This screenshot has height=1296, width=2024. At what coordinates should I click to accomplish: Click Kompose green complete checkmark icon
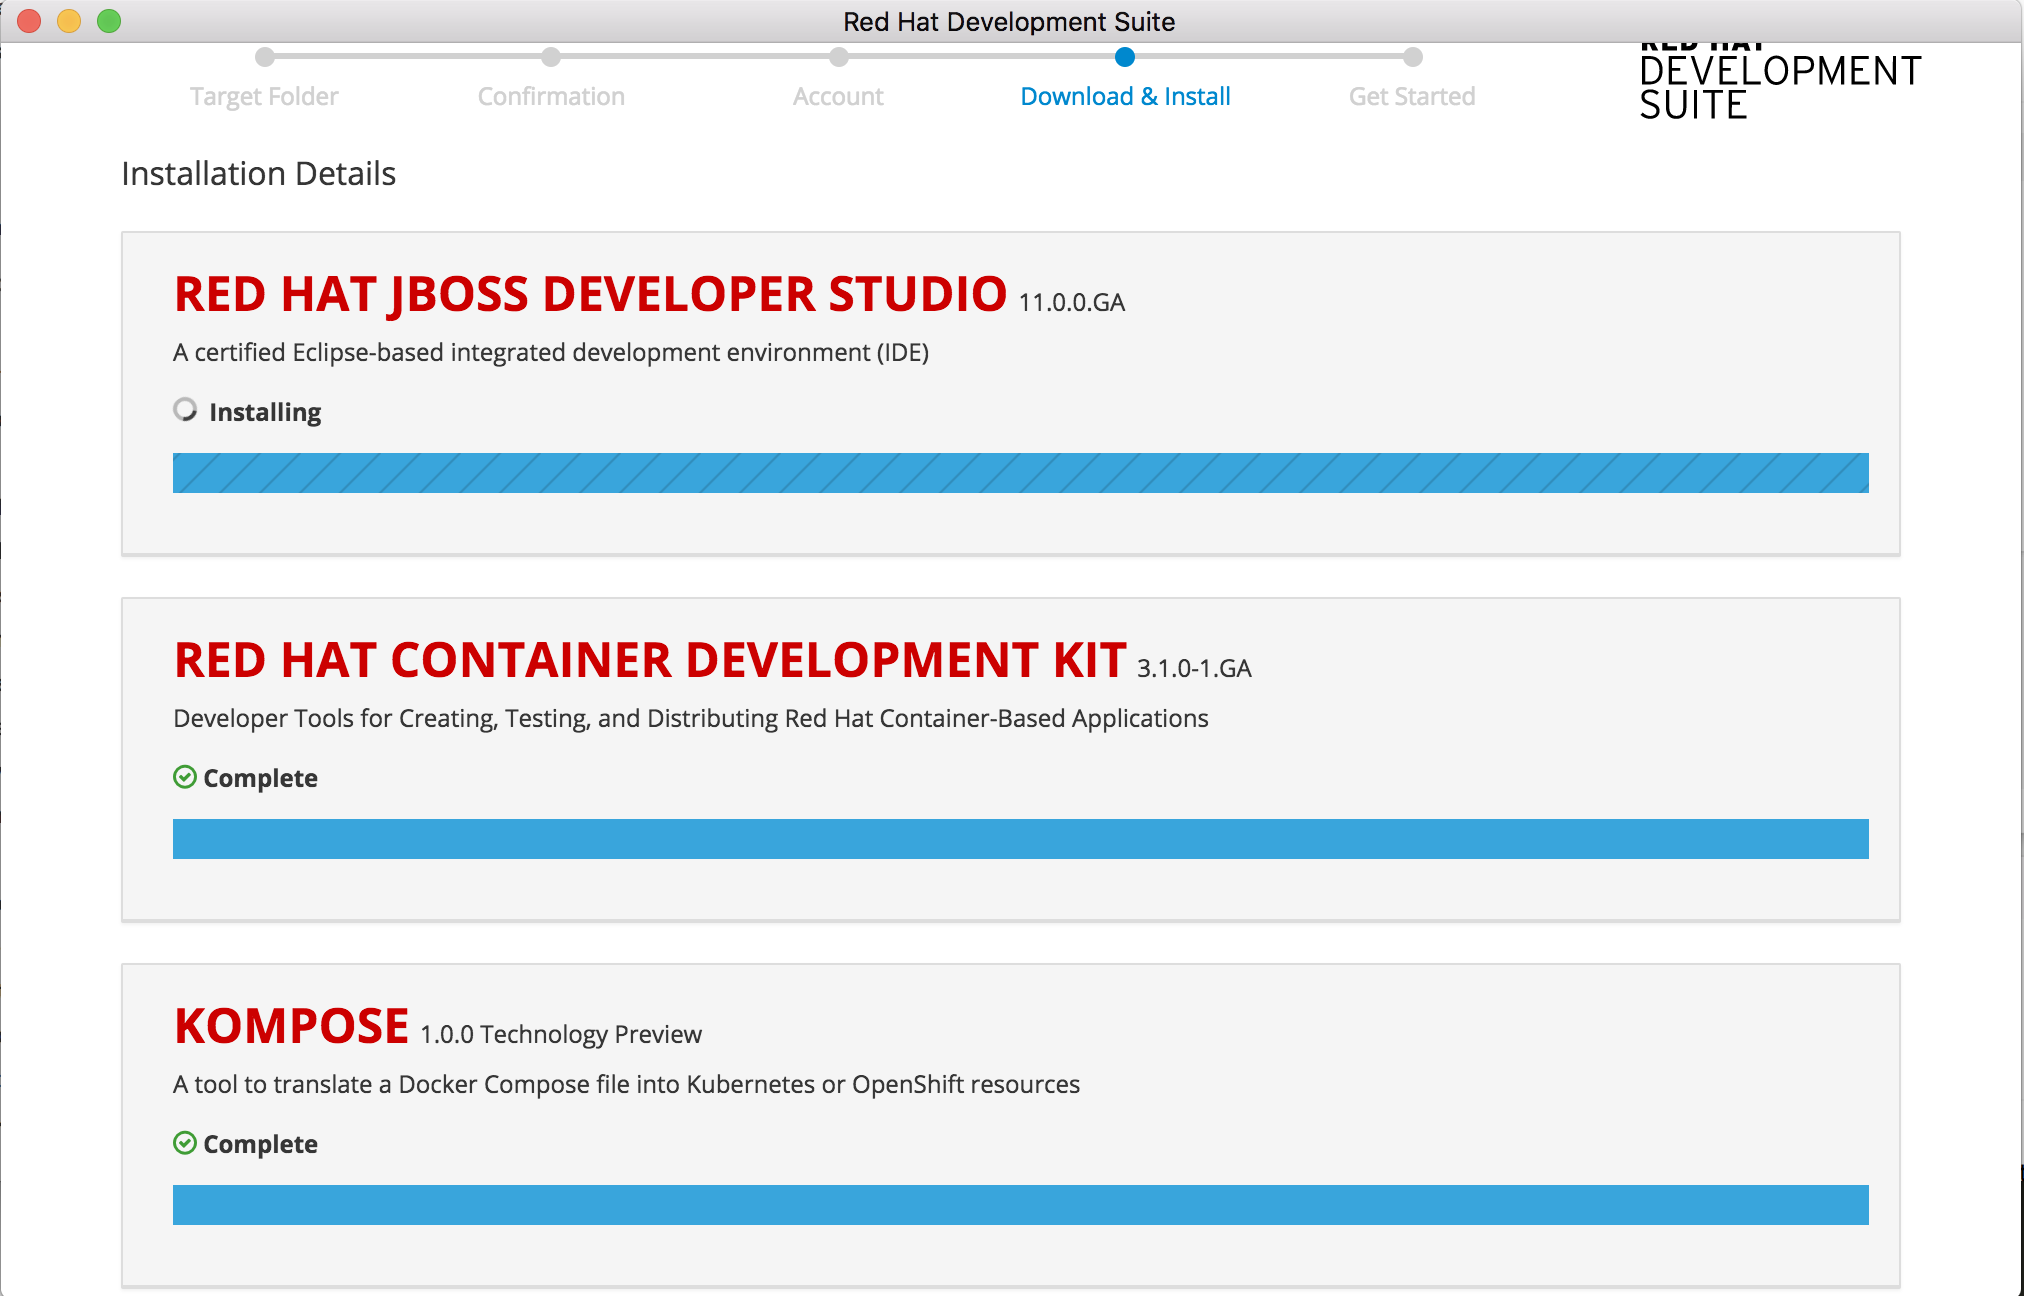click(185, 1143)
